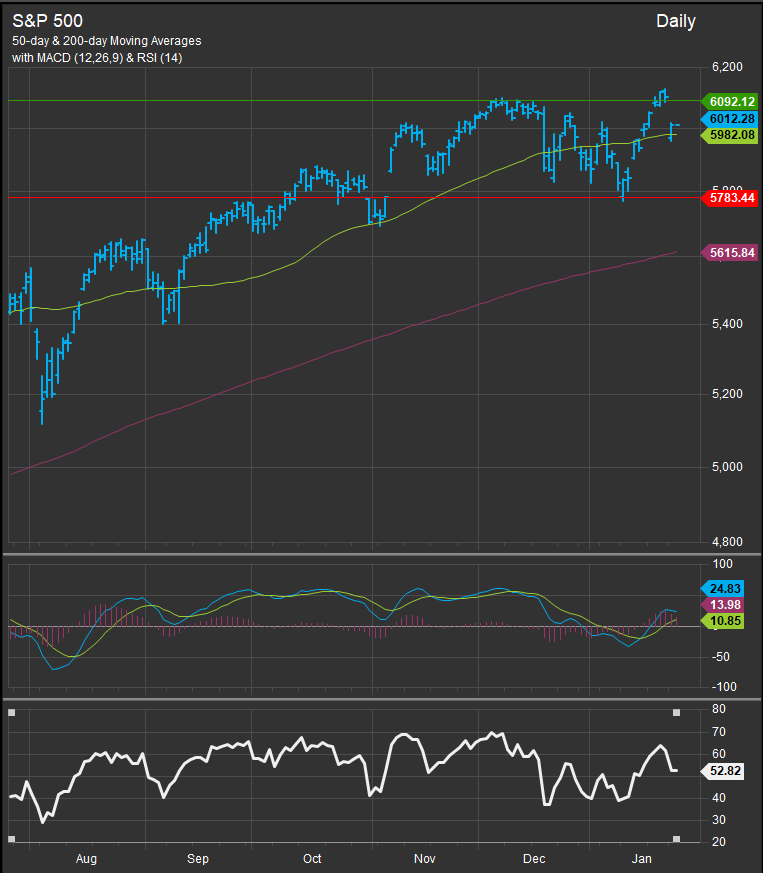Click the RSI 30 scale label

click(719, 820)
